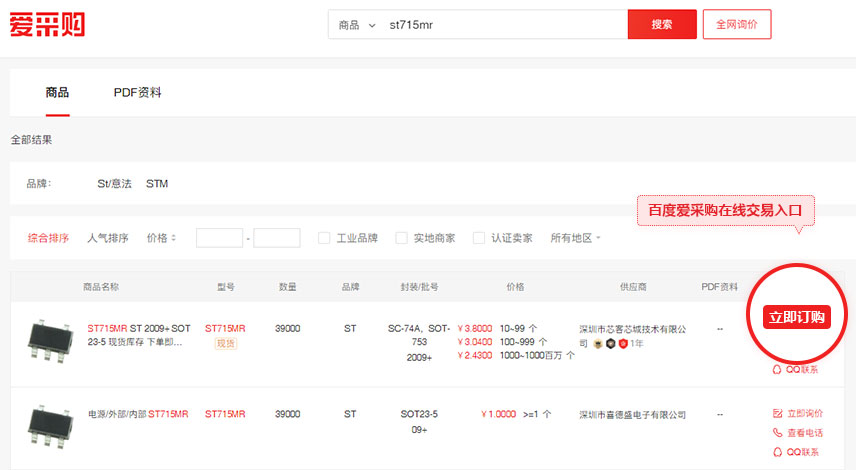Click SOT23-5 package text in second row
Image resolution: width=856 pixels, height=470 pixels.
coord(419,414)
